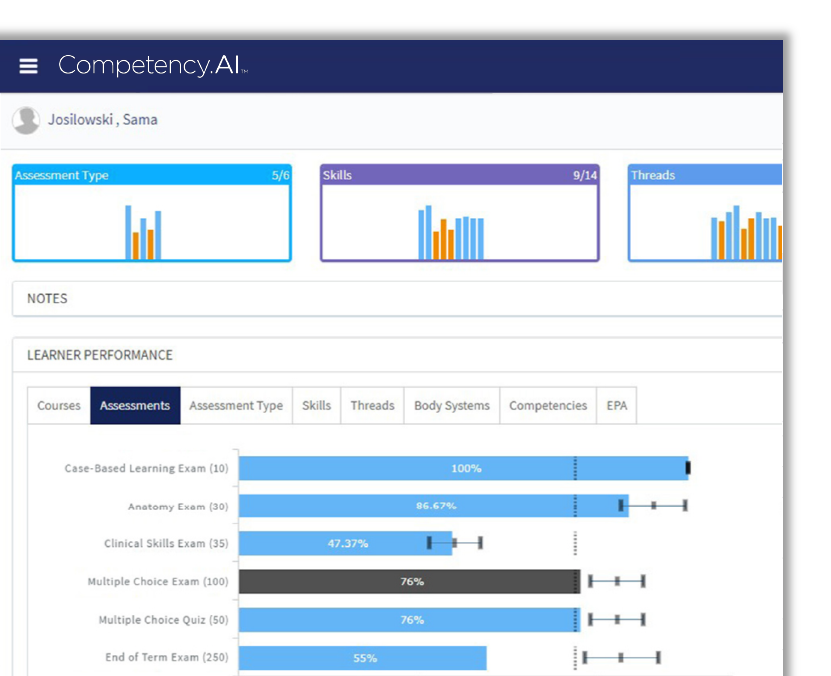Open the hamburger navigation menu
831x676 pixels.
pyautogui.click(x=28, y=66)
